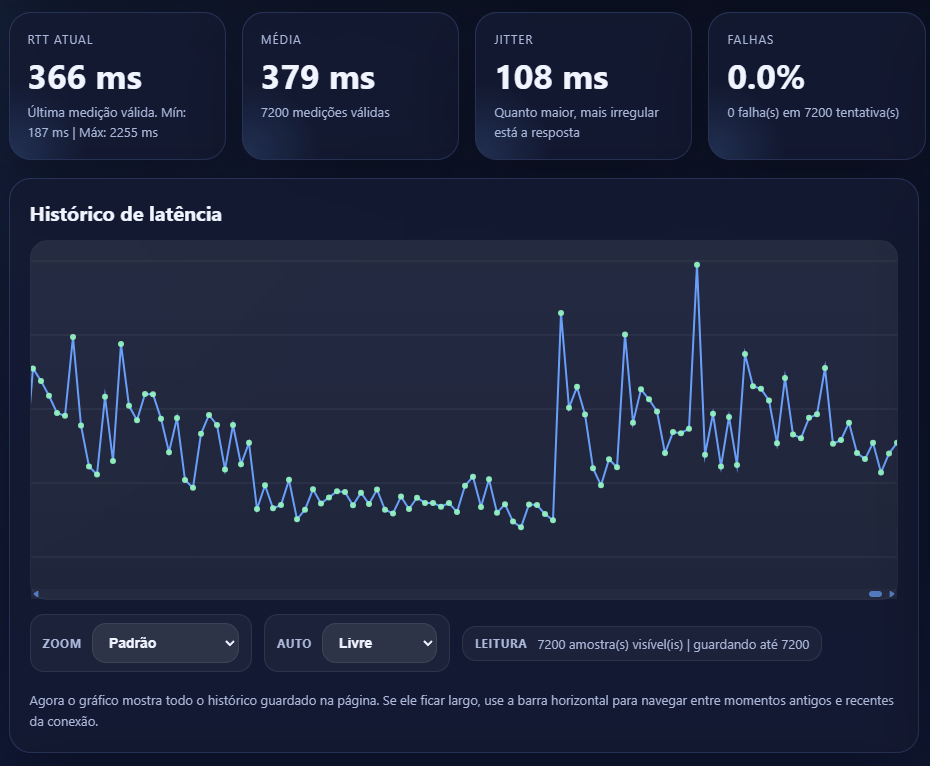Click the Leitura samples status pill
930x766 pixels.
click(641, 644)
